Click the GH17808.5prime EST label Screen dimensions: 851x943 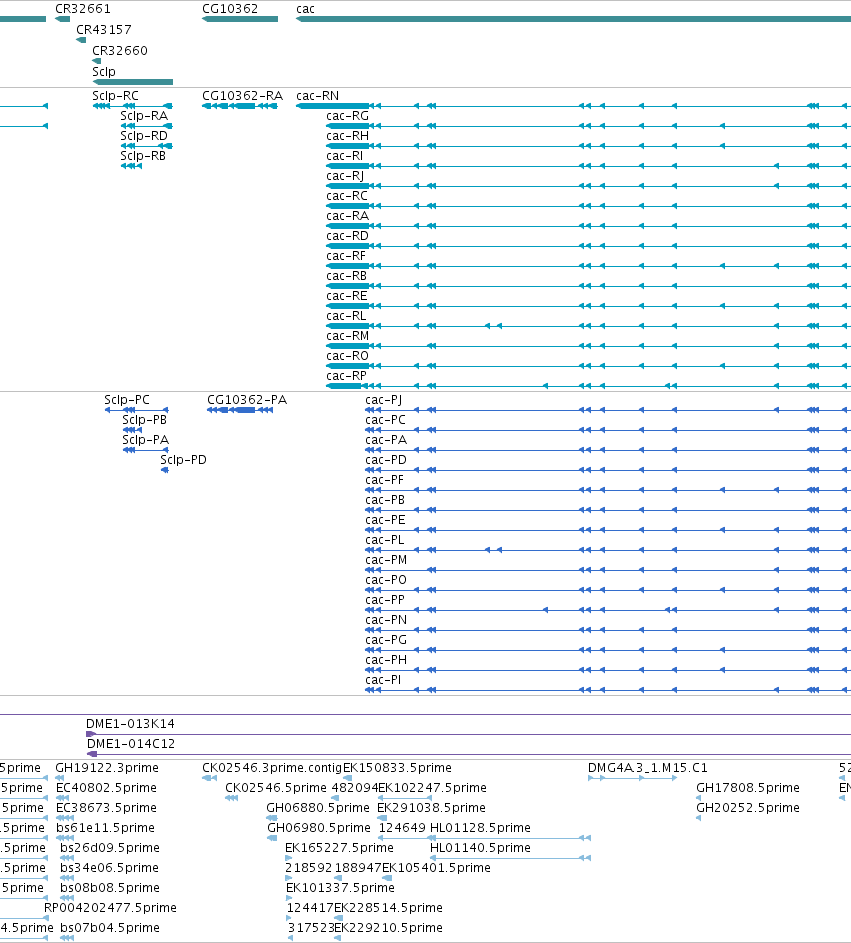click(x=748, y=787)
